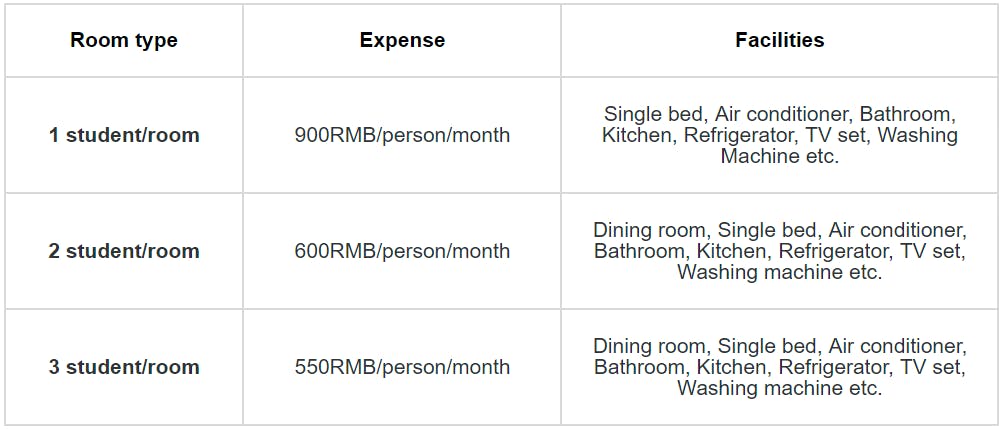The width and height of the screenshot is (1003, 429).
Task: Click the 550RMB/person/month expense cell
Action: (402, 367)
